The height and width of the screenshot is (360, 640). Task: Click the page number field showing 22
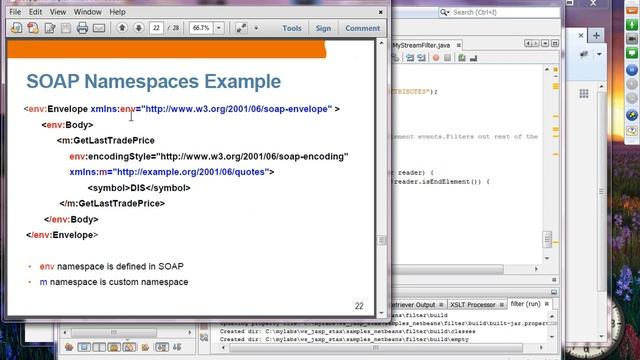click(156, 28)
